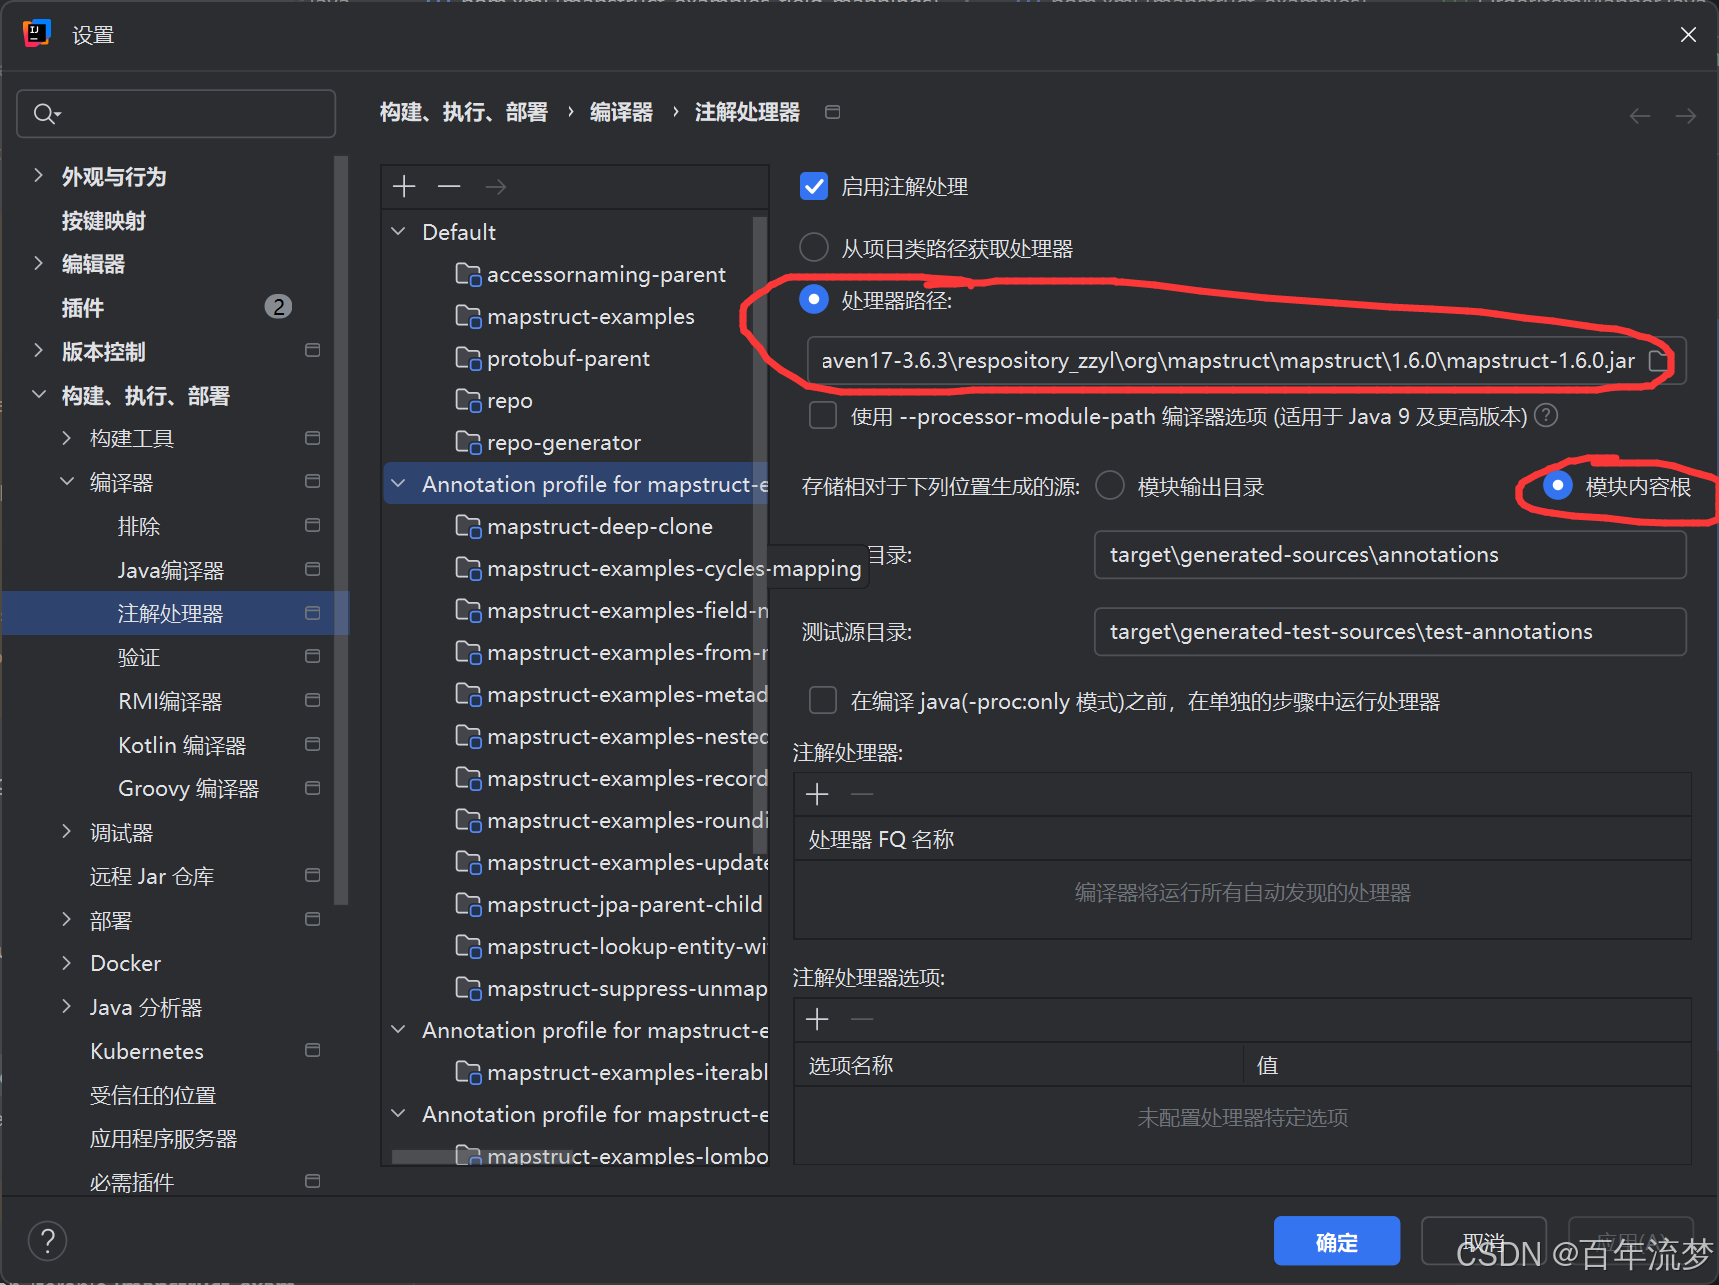Collapse the Default profile tree node
Viewport: 1719px width, 1285px height.
pyautogui.click(x=398, y=231)
